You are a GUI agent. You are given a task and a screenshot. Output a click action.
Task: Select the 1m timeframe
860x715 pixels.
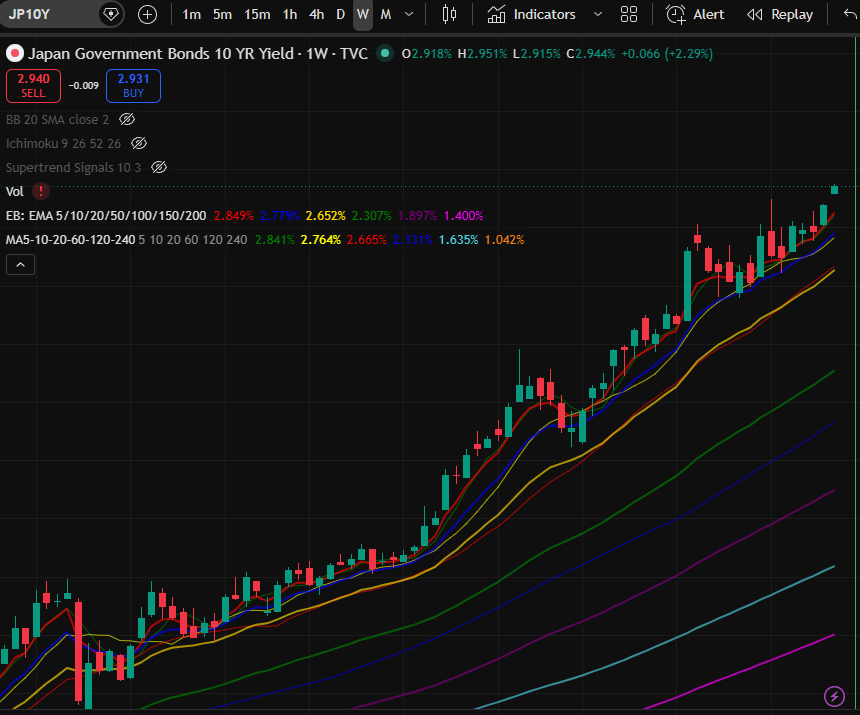pyautogui.click(x=191, y=15)
